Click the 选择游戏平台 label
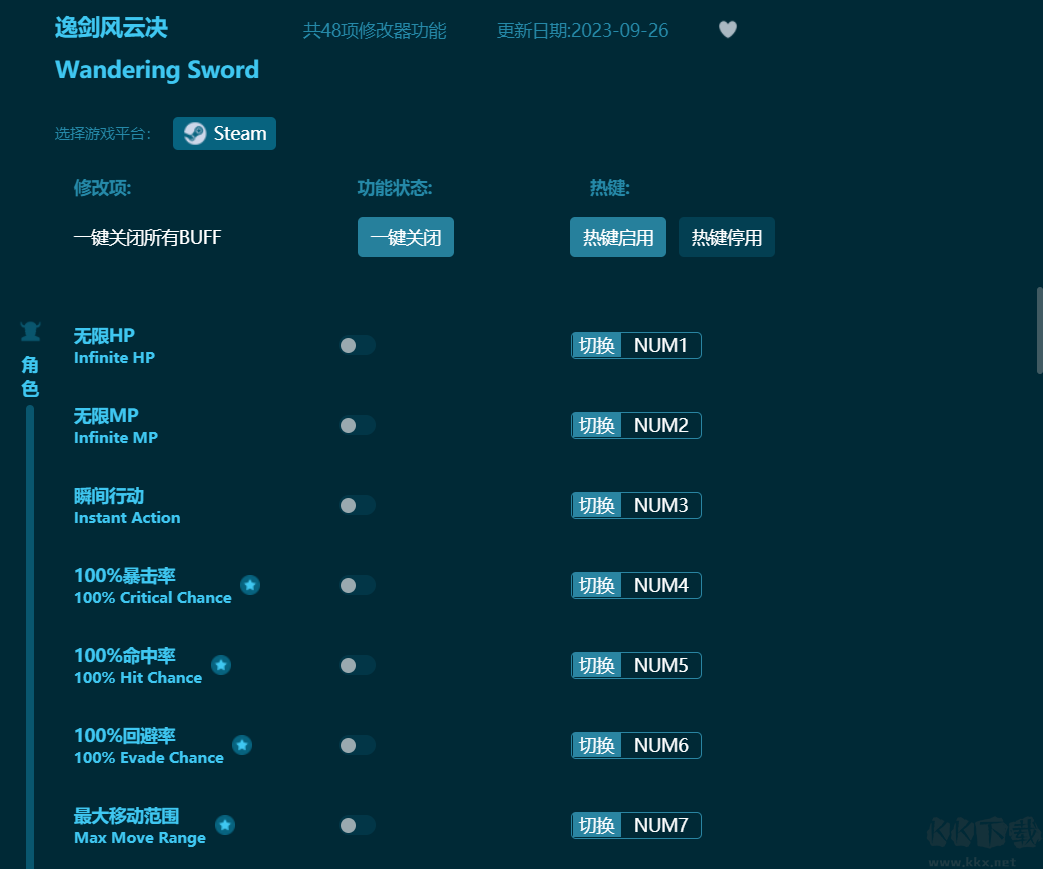1043x869 pixels. point(103,134)
